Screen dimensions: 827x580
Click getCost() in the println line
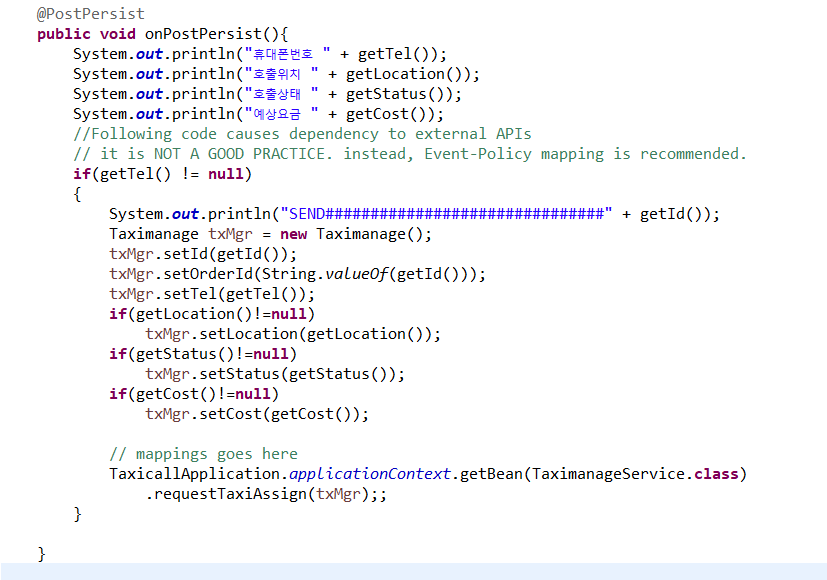(x=389, y=114)
